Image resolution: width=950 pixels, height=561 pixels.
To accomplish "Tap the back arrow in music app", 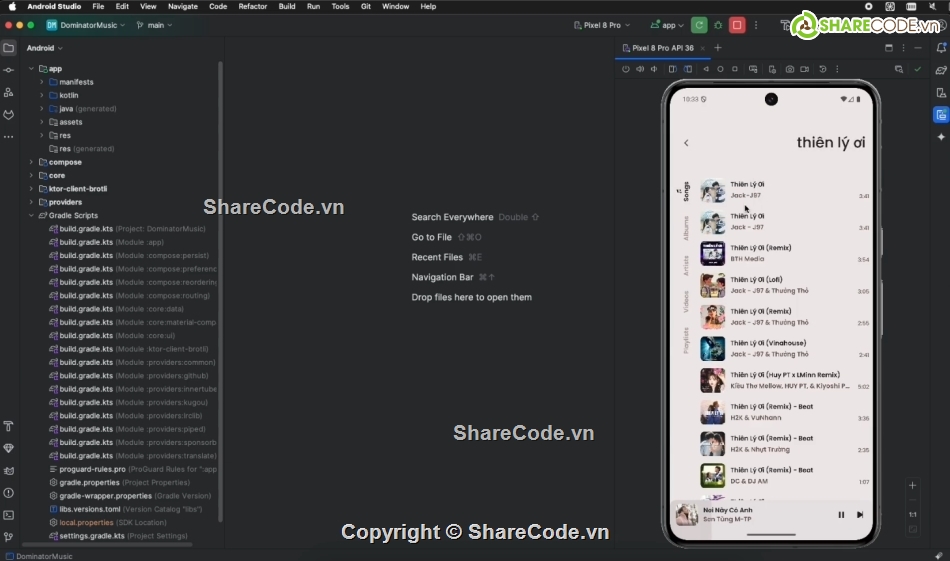I will [x=686, y=143].
